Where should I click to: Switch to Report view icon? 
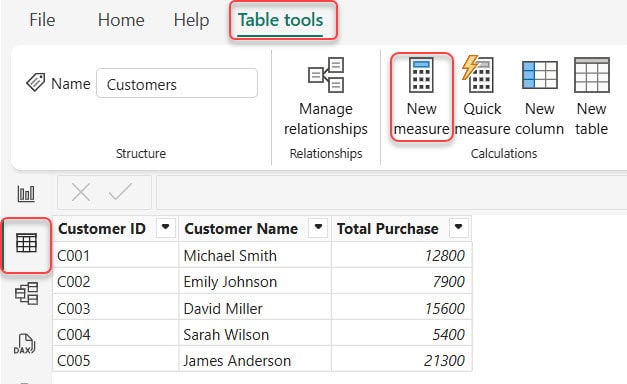(x=26, y=194)
